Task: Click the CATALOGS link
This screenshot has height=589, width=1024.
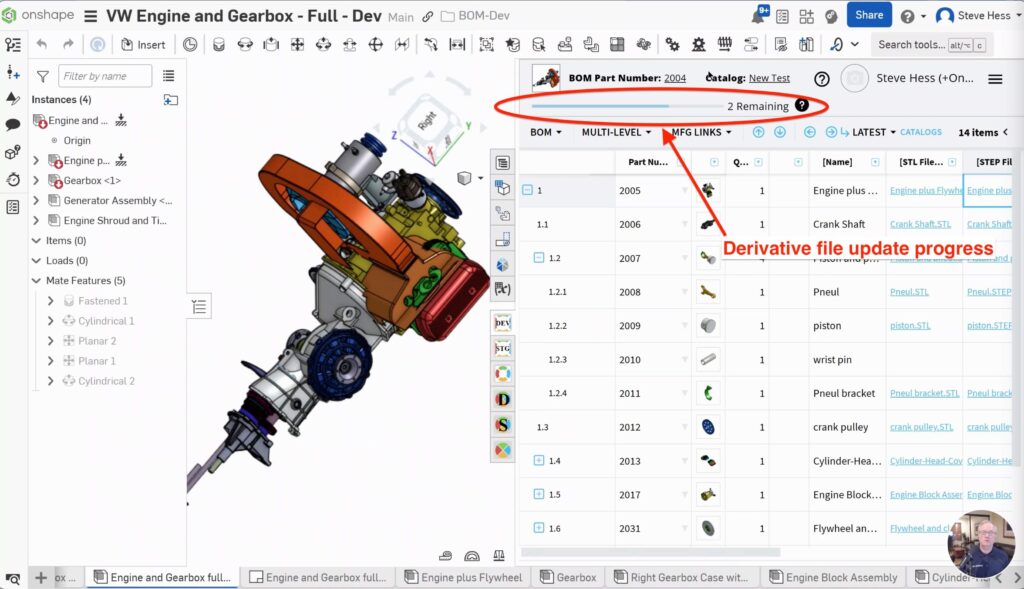Action: click(921, 132)
